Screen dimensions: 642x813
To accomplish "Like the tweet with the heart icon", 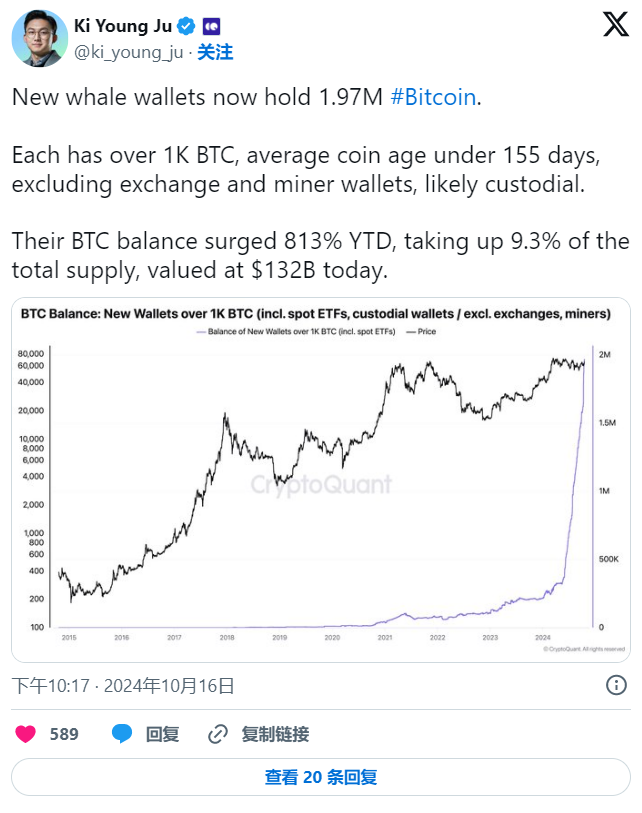I will (x=25, y=734).
